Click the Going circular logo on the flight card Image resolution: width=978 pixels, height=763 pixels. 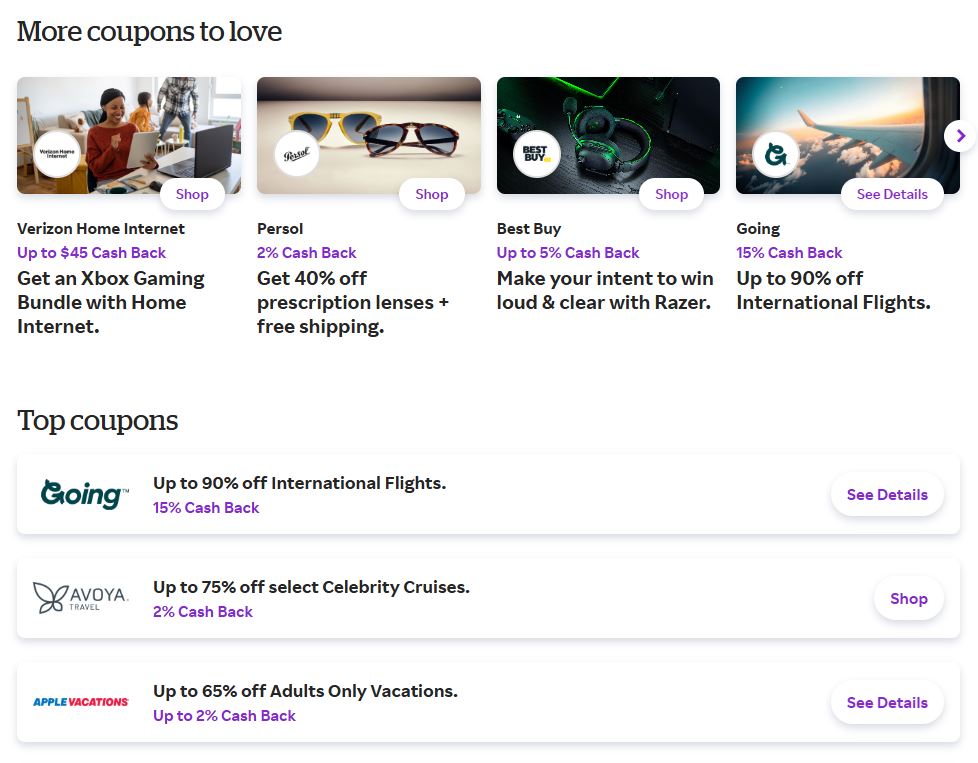(x=775, y=153)
